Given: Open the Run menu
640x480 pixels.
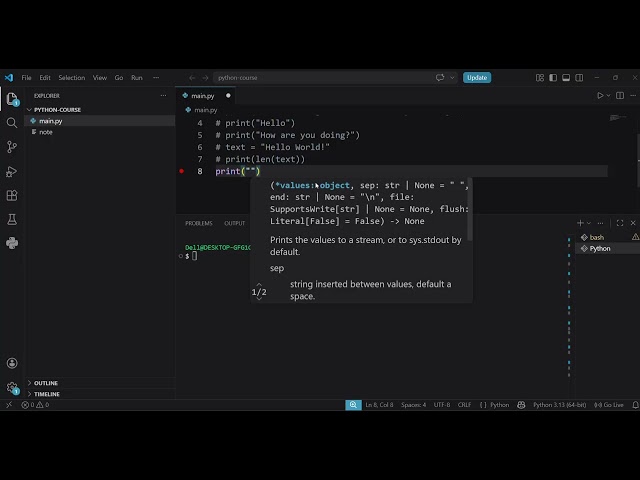Looking at the screenshot, I should point(137,78).
